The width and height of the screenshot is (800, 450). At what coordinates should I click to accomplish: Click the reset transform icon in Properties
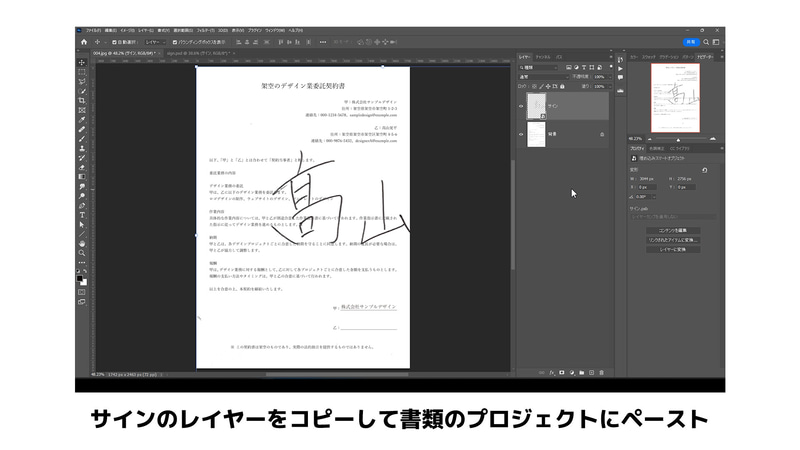pos(705,170)
